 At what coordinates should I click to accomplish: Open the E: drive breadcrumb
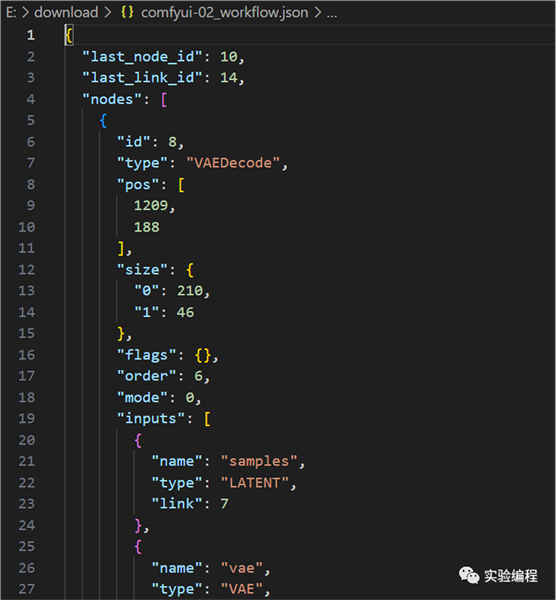click(11, 12)
